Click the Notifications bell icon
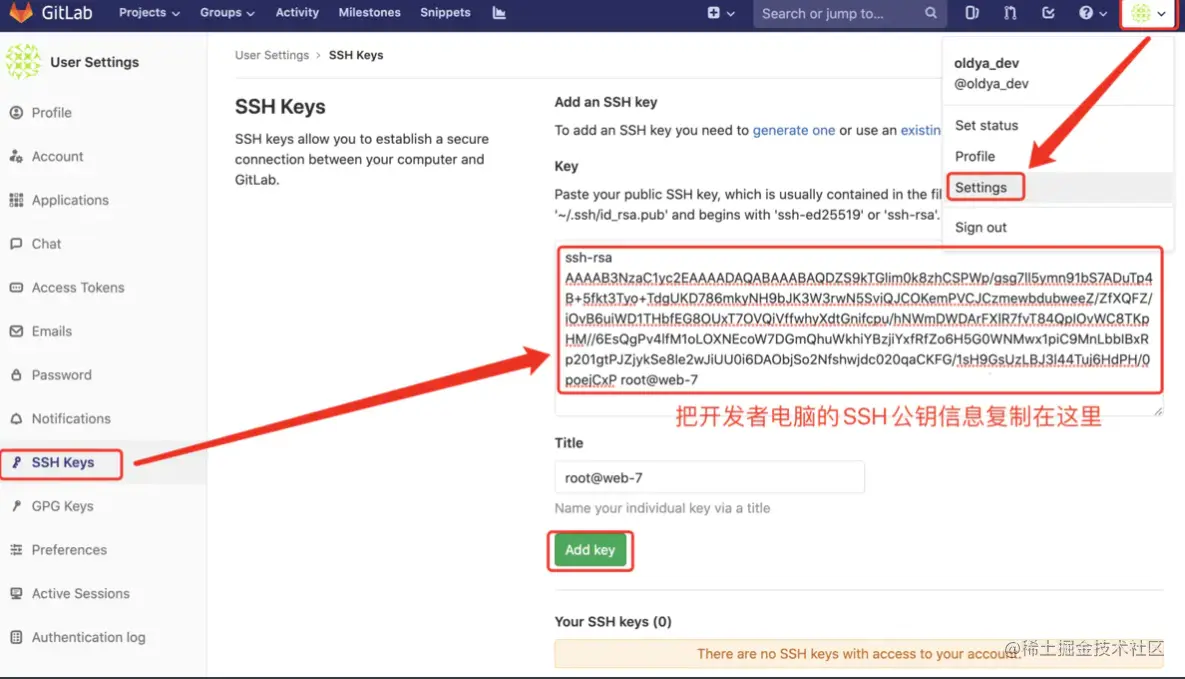 (x=16, y=418)
